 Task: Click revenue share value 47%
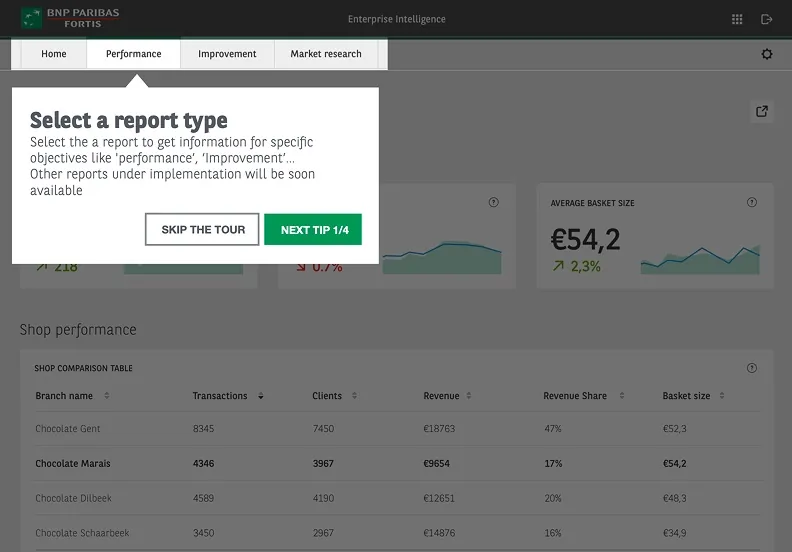553,429
